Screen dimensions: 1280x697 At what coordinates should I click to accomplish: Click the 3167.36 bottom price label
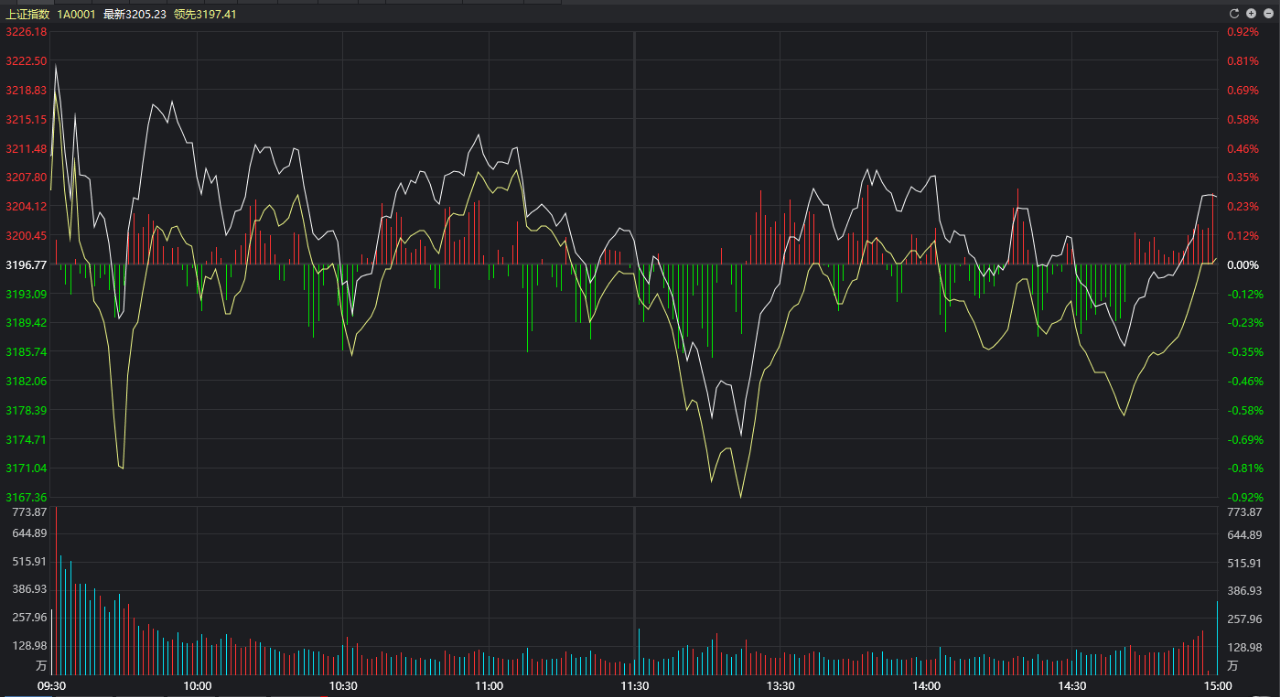click(x=26, y=497)
